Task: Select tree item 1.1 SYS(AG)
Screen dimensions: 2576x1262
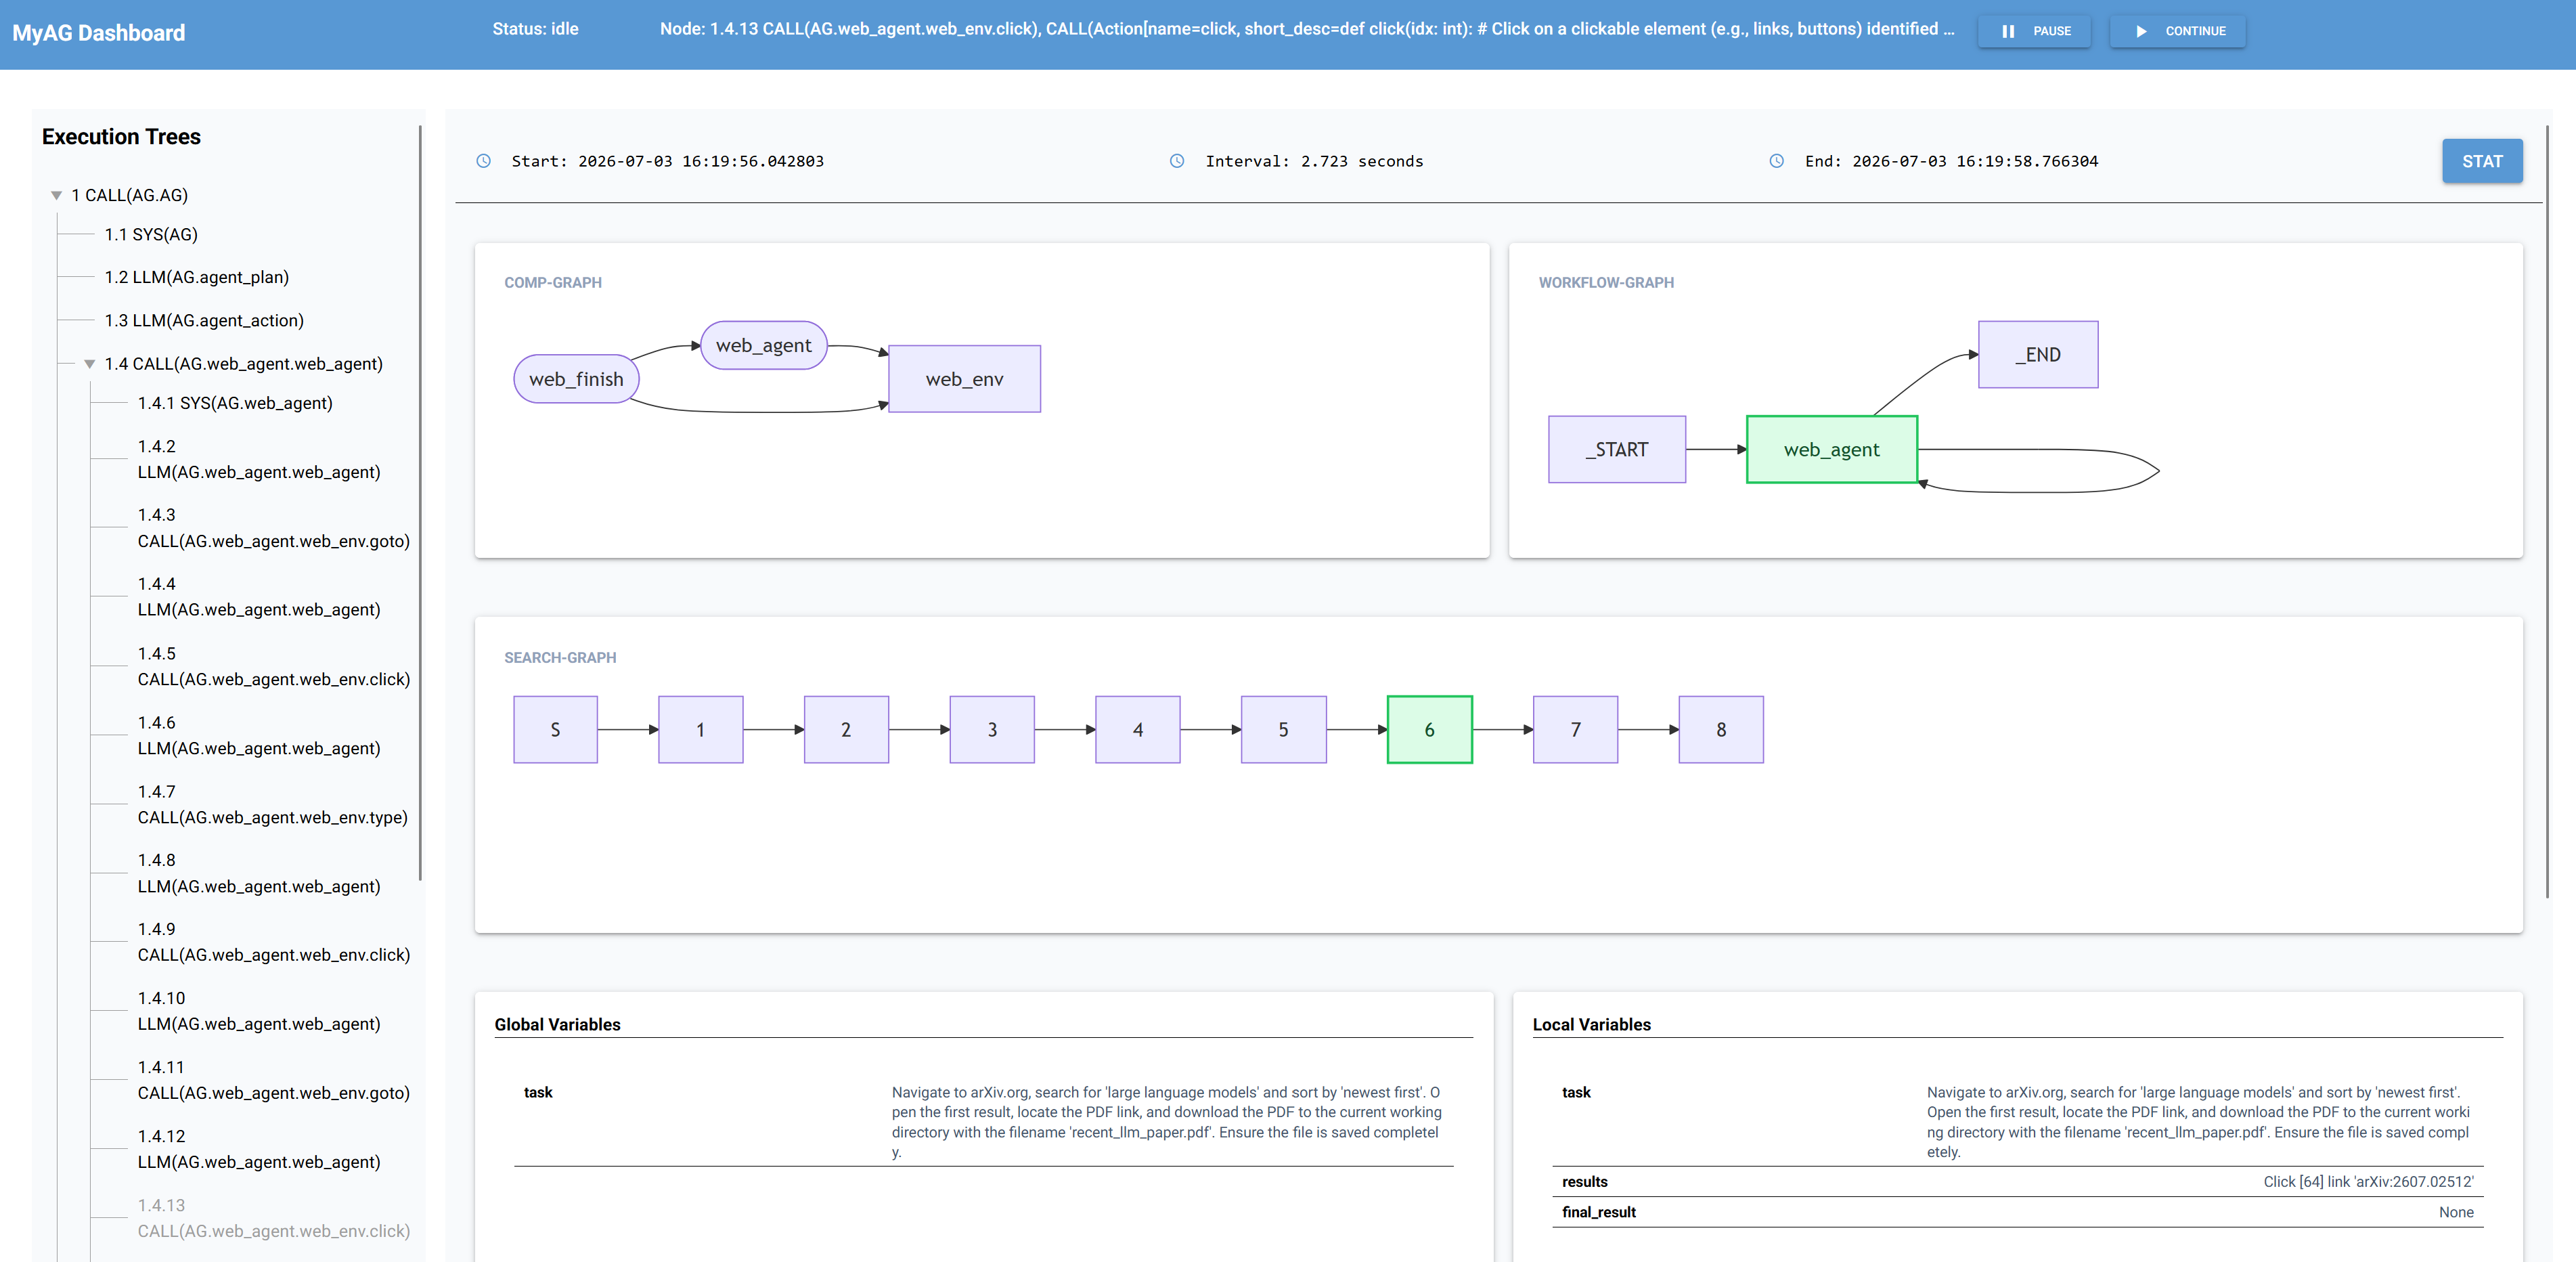Action: tap(151, 235)
